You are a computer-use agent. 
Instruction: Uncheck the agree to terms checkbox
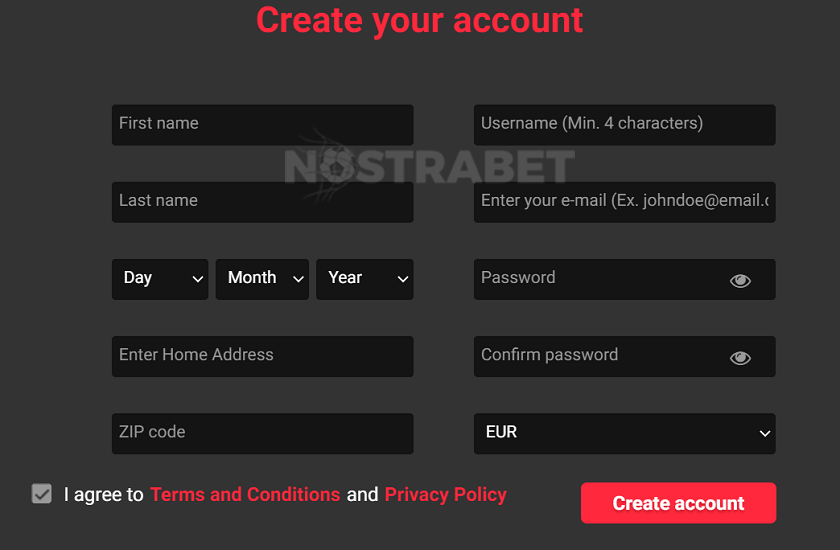pos(42,493)
